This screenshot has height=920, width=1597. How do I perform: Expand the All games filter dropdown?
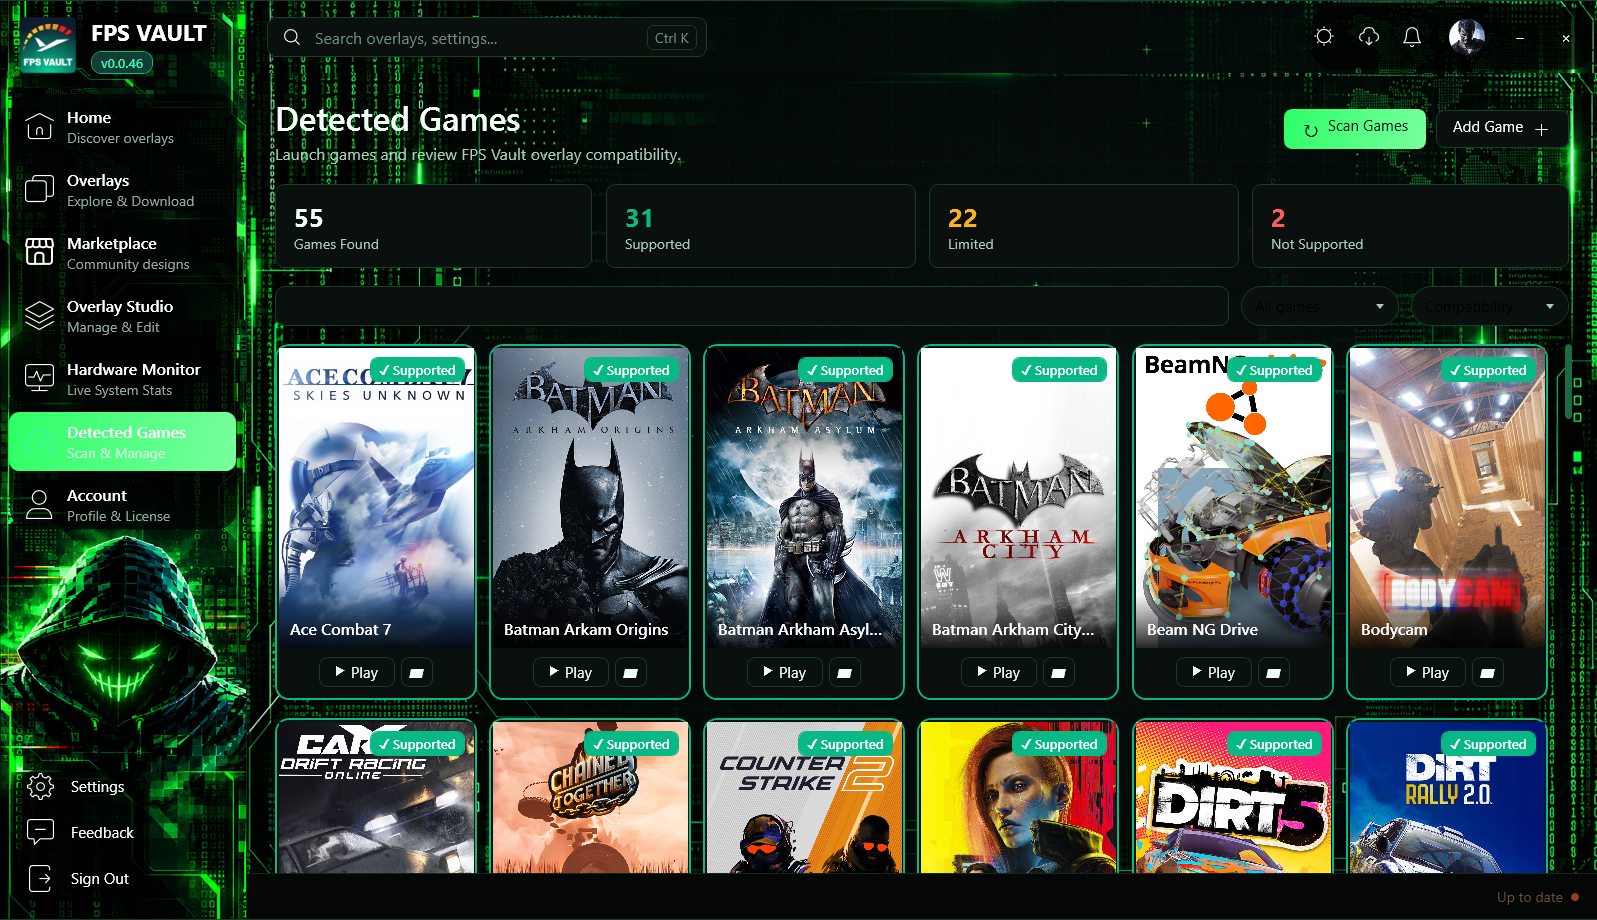tap(1320, 306)
